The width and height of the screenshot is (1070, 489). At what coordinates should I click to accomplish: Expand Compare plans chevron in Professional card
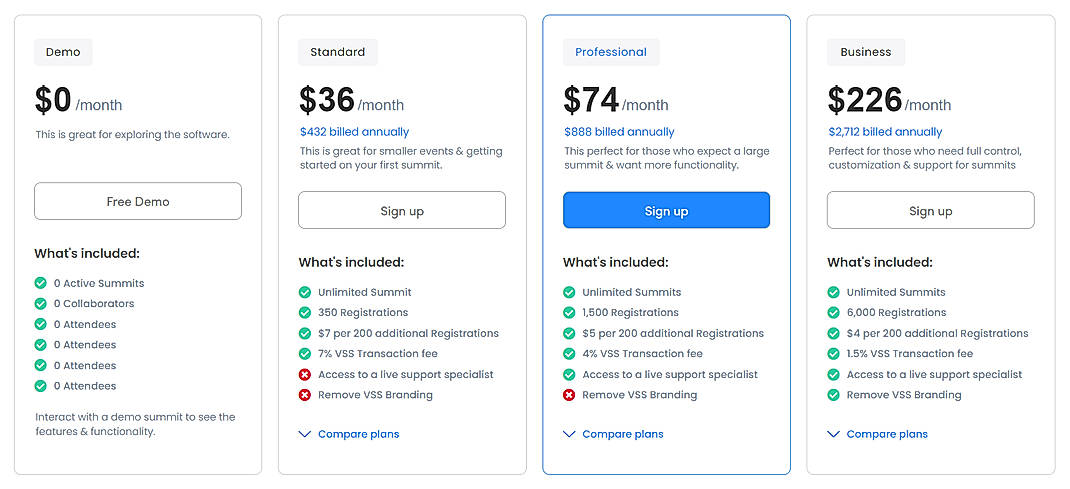(x=569, y=434)
